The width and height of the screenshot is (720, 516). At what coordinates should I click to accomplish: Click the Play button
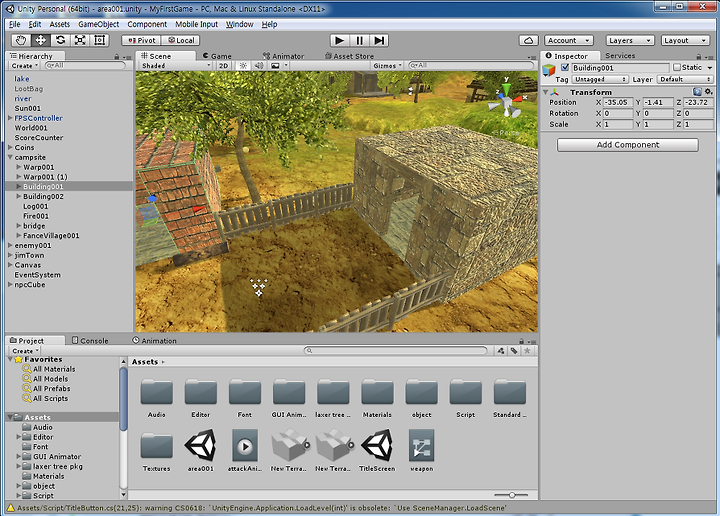coord(339,40)
